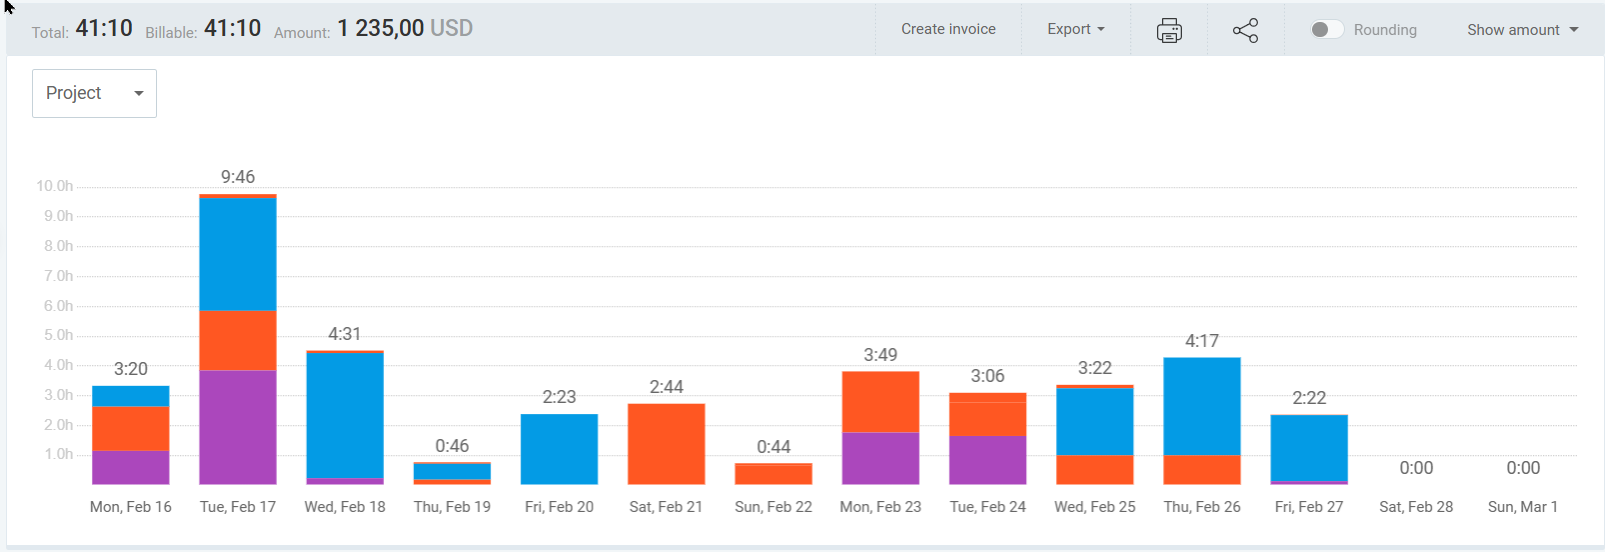Select the blue segment of Wed, Feb 18 bar

[345, 415]
